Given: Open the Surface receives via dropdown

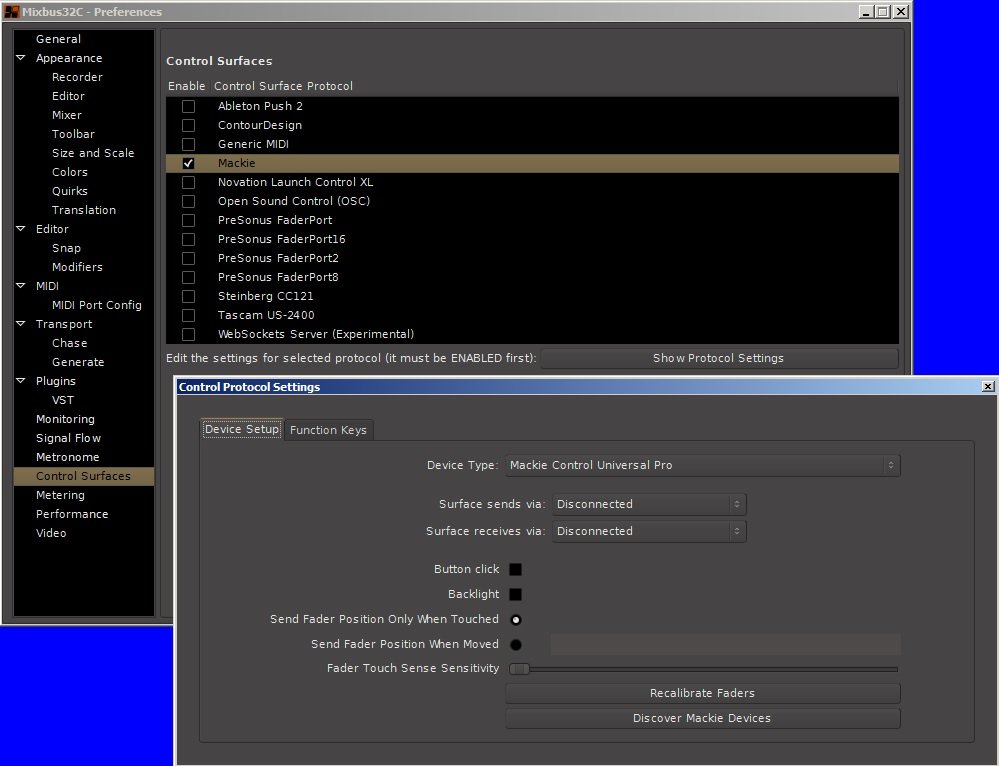Looking at the screenshot, I should 649,531.
